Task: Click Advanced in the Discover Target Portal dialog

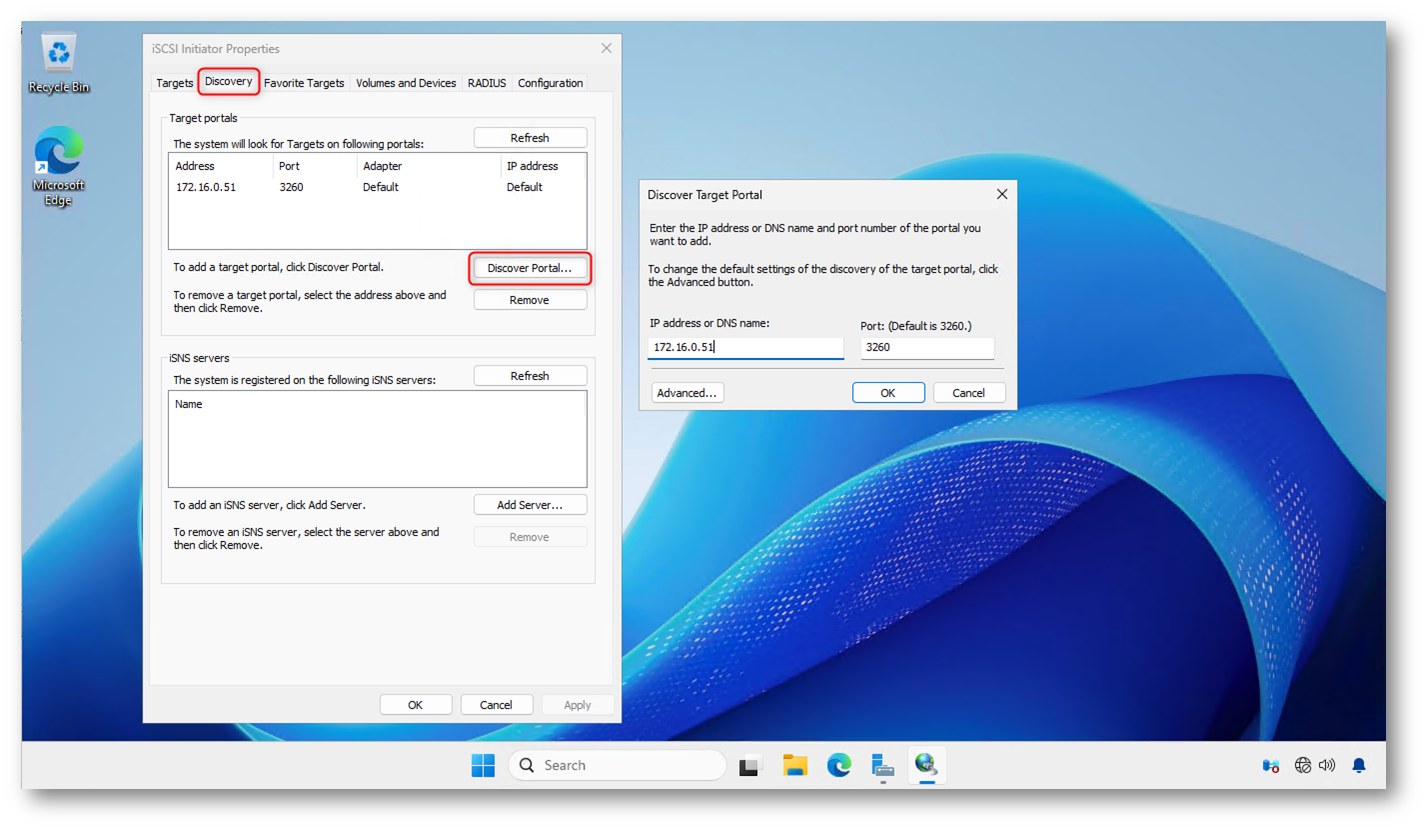Action: click(687, 393)
